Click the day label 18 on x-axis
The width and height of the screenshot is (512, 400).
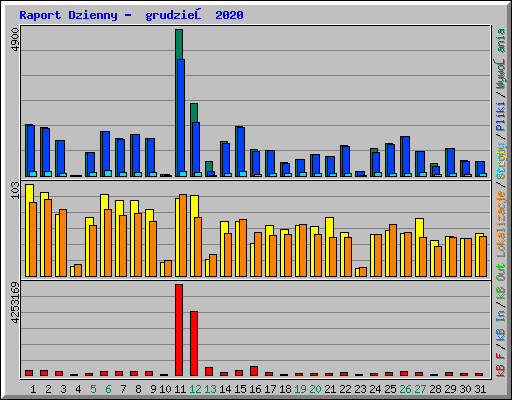click(x=285, y=389)
